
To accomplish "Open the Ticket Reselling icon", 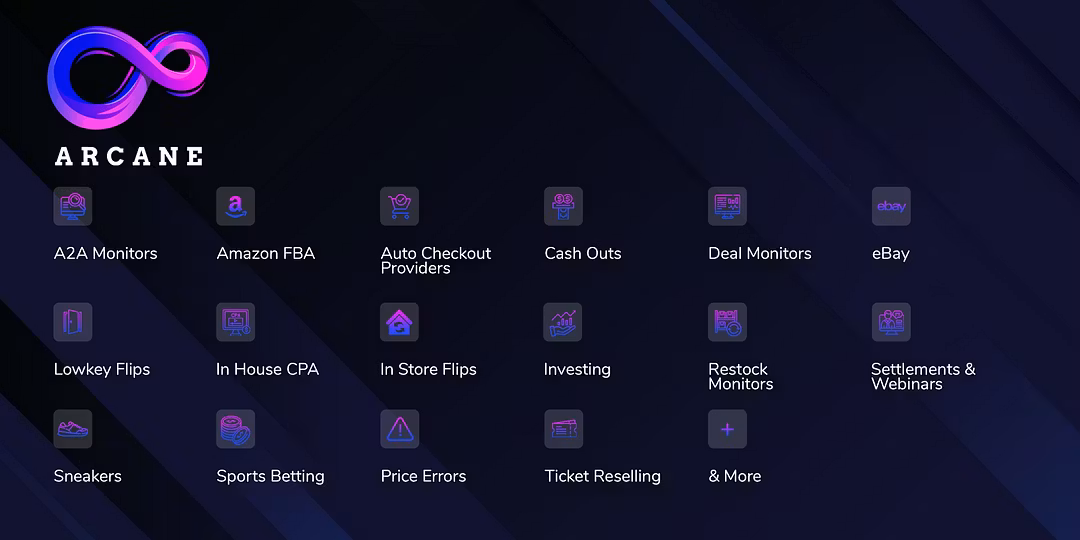I will (x=563, y=429).
